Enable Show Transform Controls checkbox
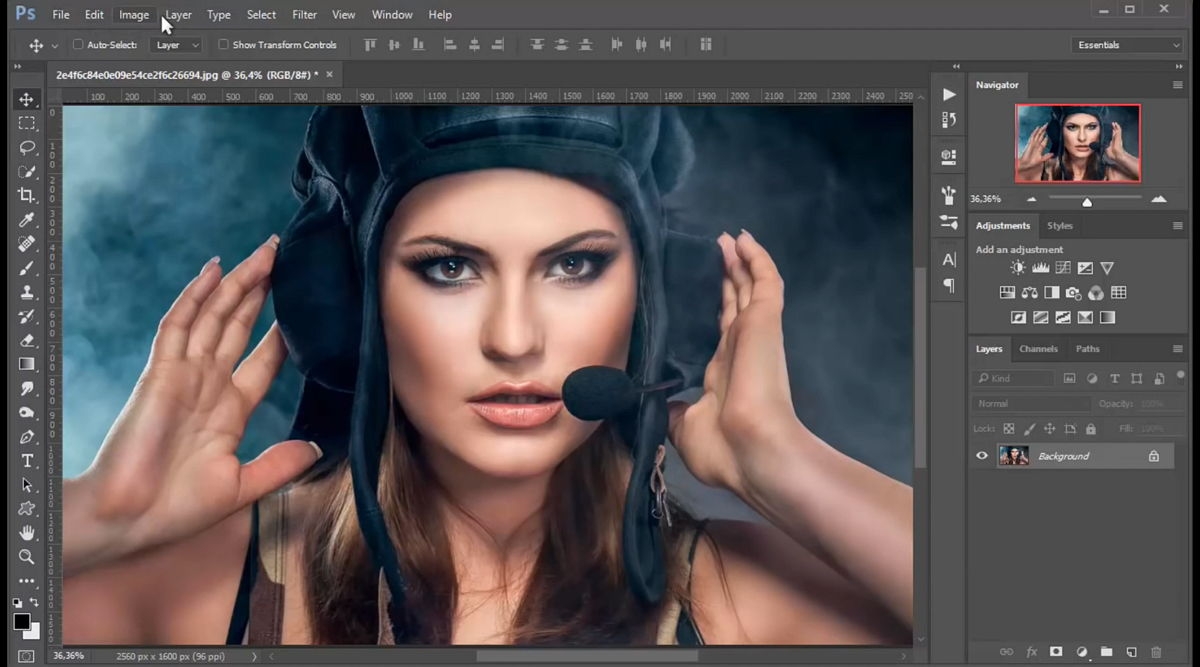The image size is (1200, 667). click(x=223, y=45)
